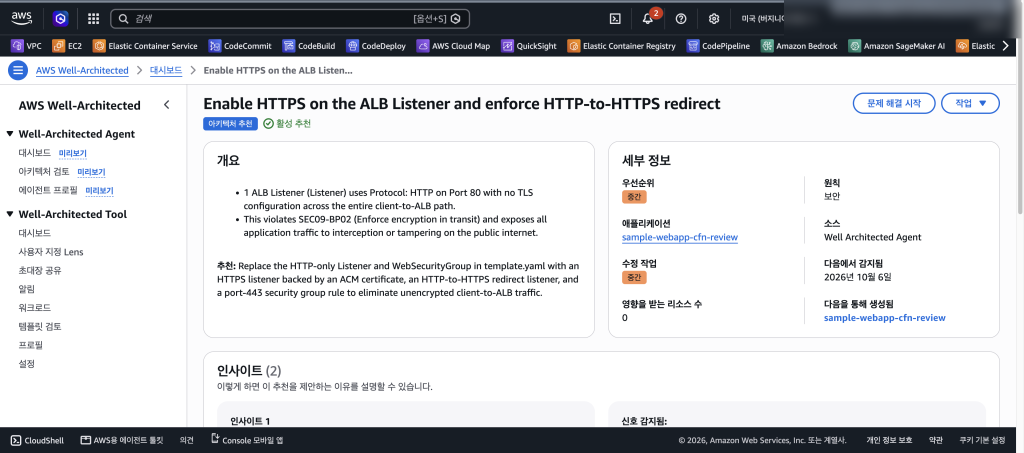Viewport: 1024px width, 453px height.
Task: Open the QuickSight bookmark
Action: coord(528,46)
